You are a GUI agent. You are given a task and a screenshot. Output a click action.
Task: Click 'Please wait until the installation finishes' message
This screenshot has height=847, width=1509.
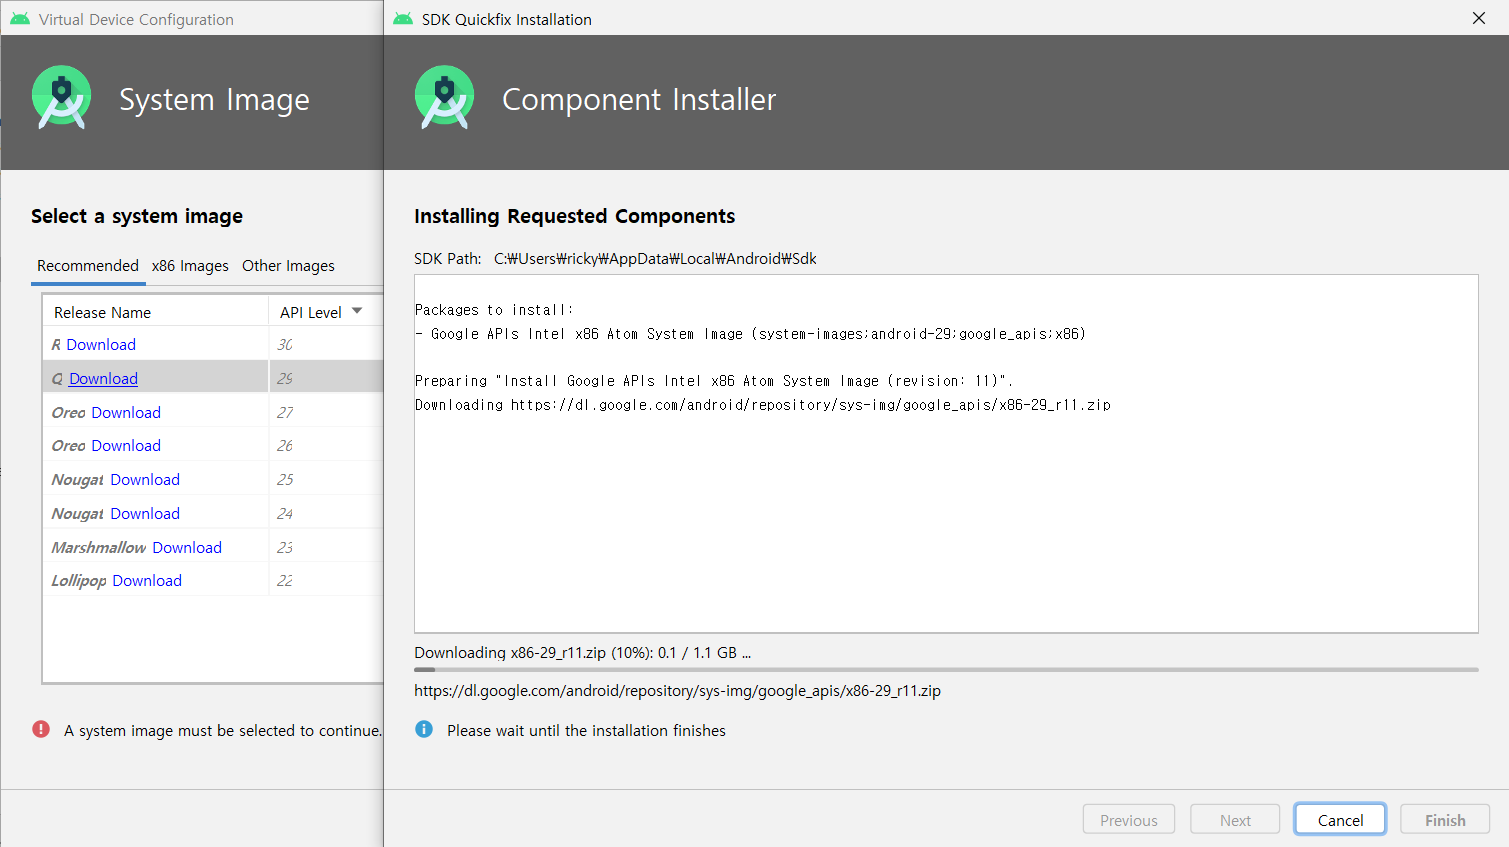pyautogui.click(x=586, y=730)
